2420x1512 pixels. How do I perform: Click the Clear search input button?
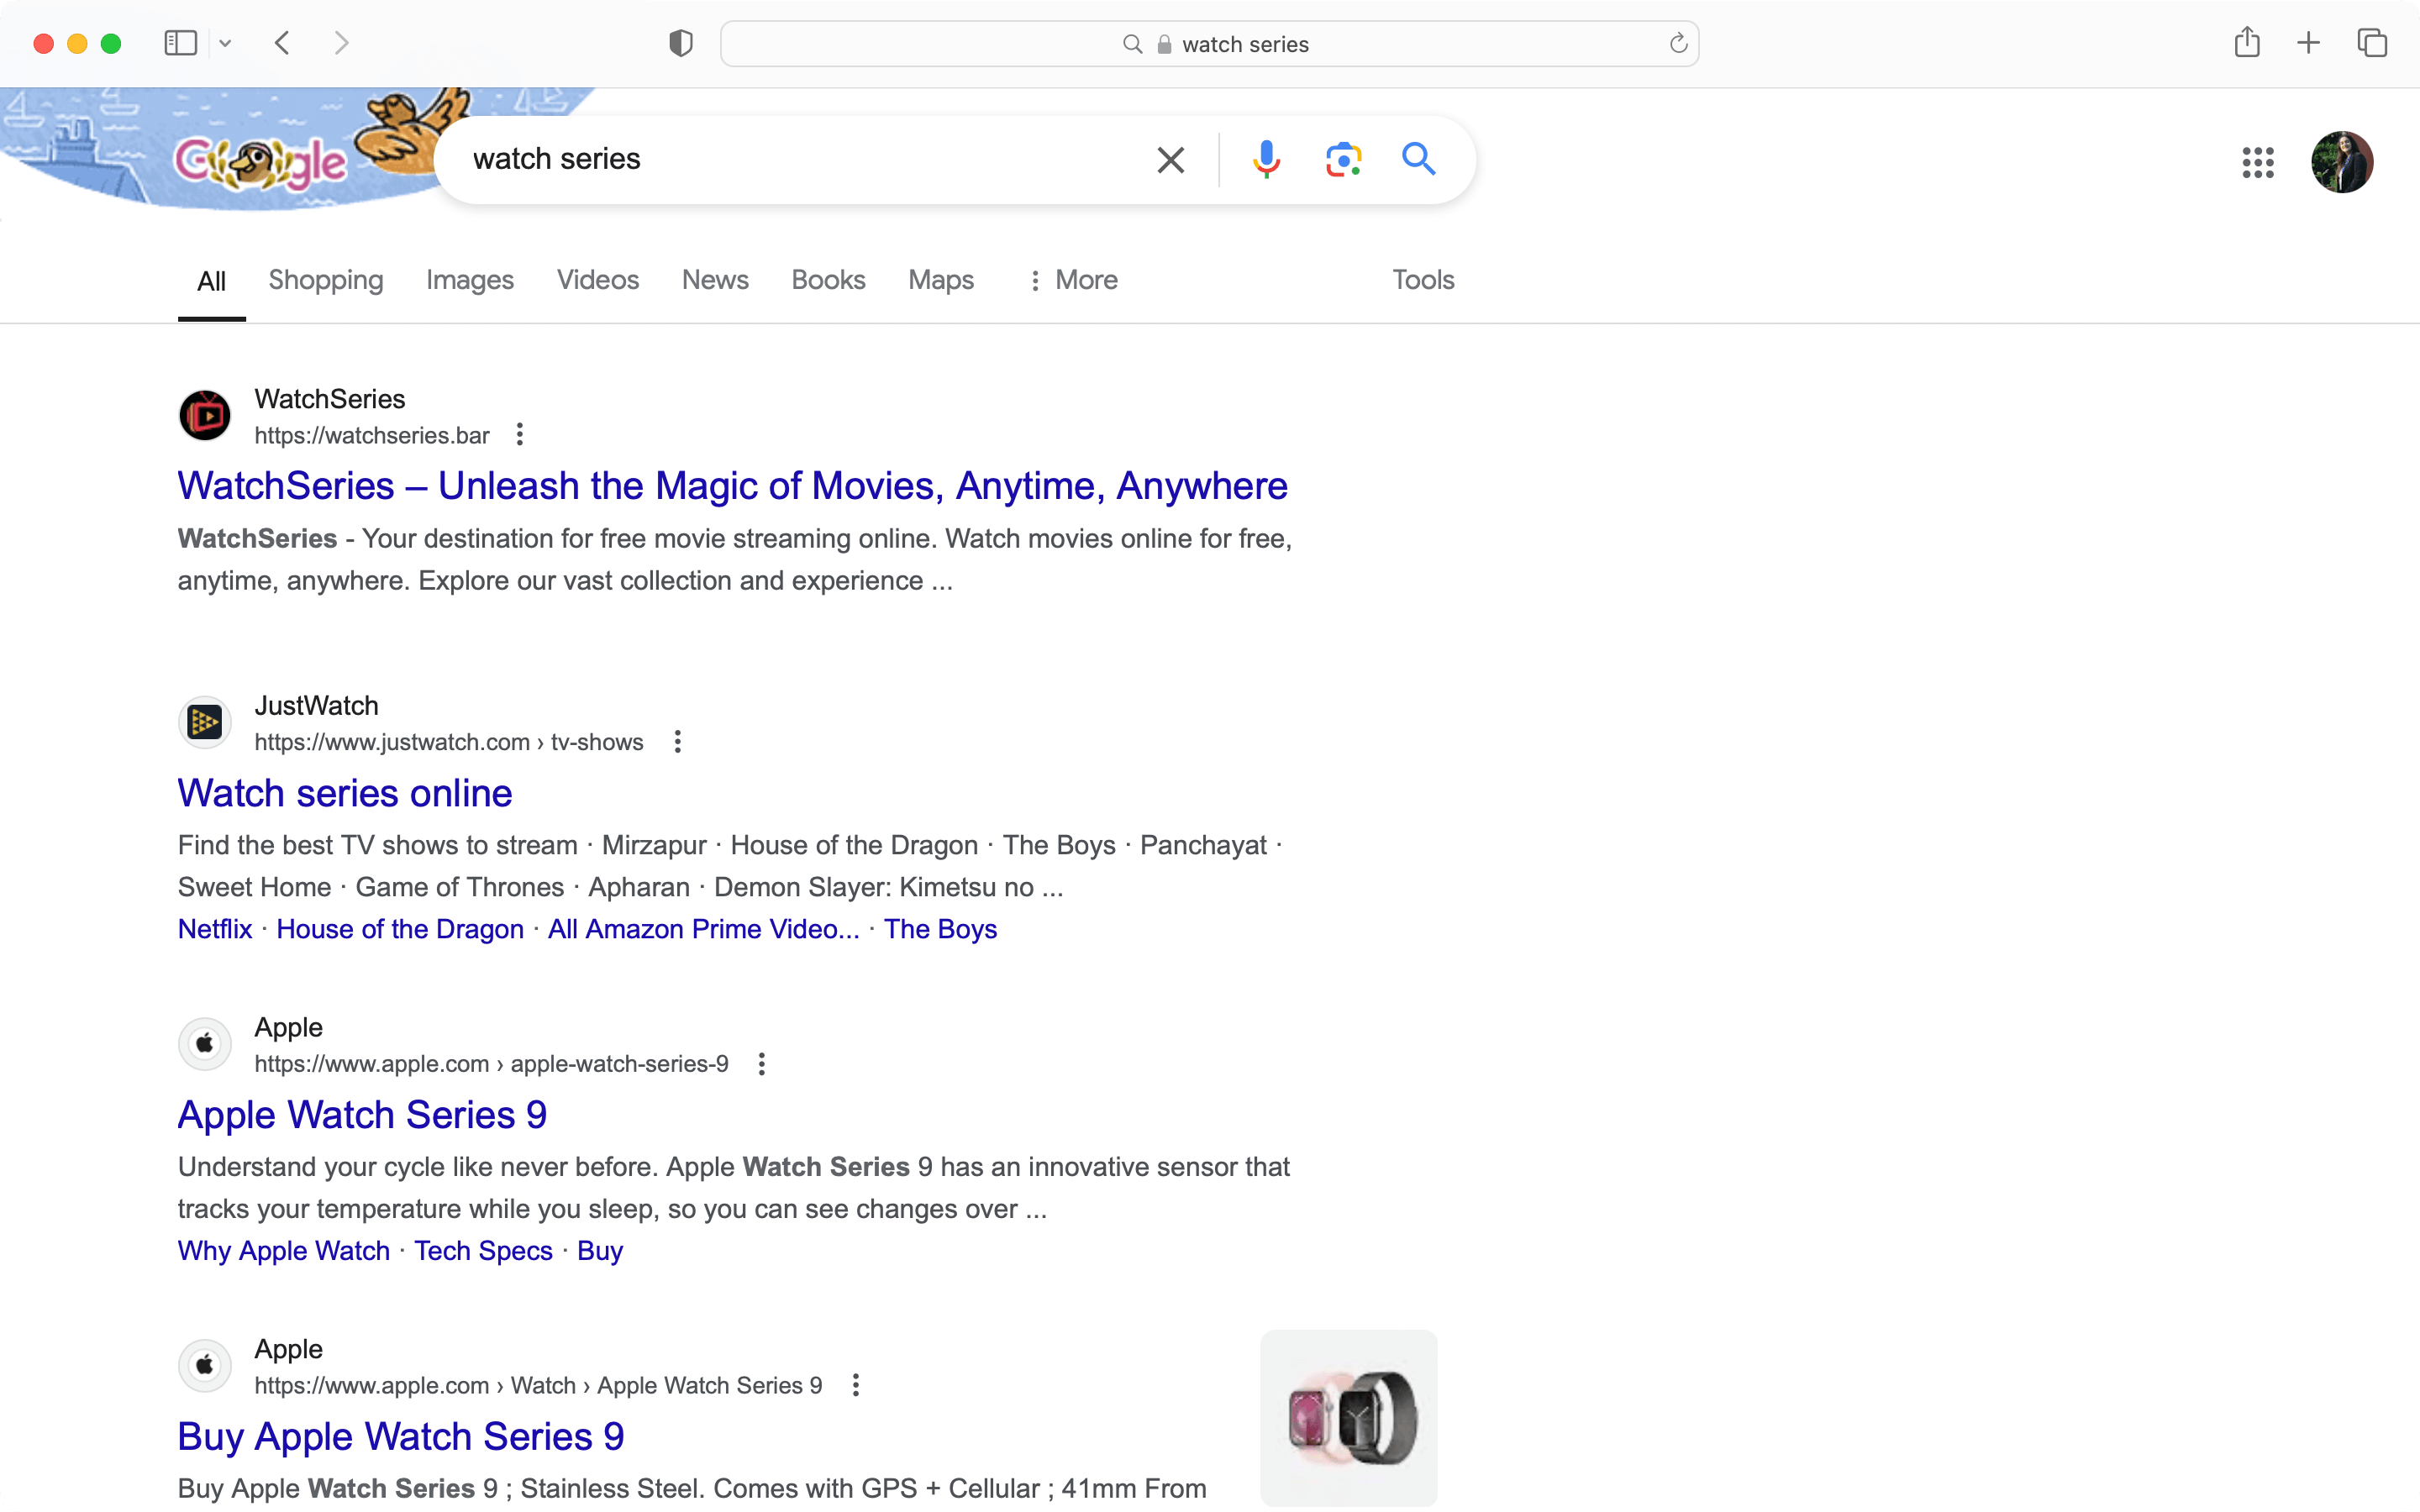click(1171, 160)
